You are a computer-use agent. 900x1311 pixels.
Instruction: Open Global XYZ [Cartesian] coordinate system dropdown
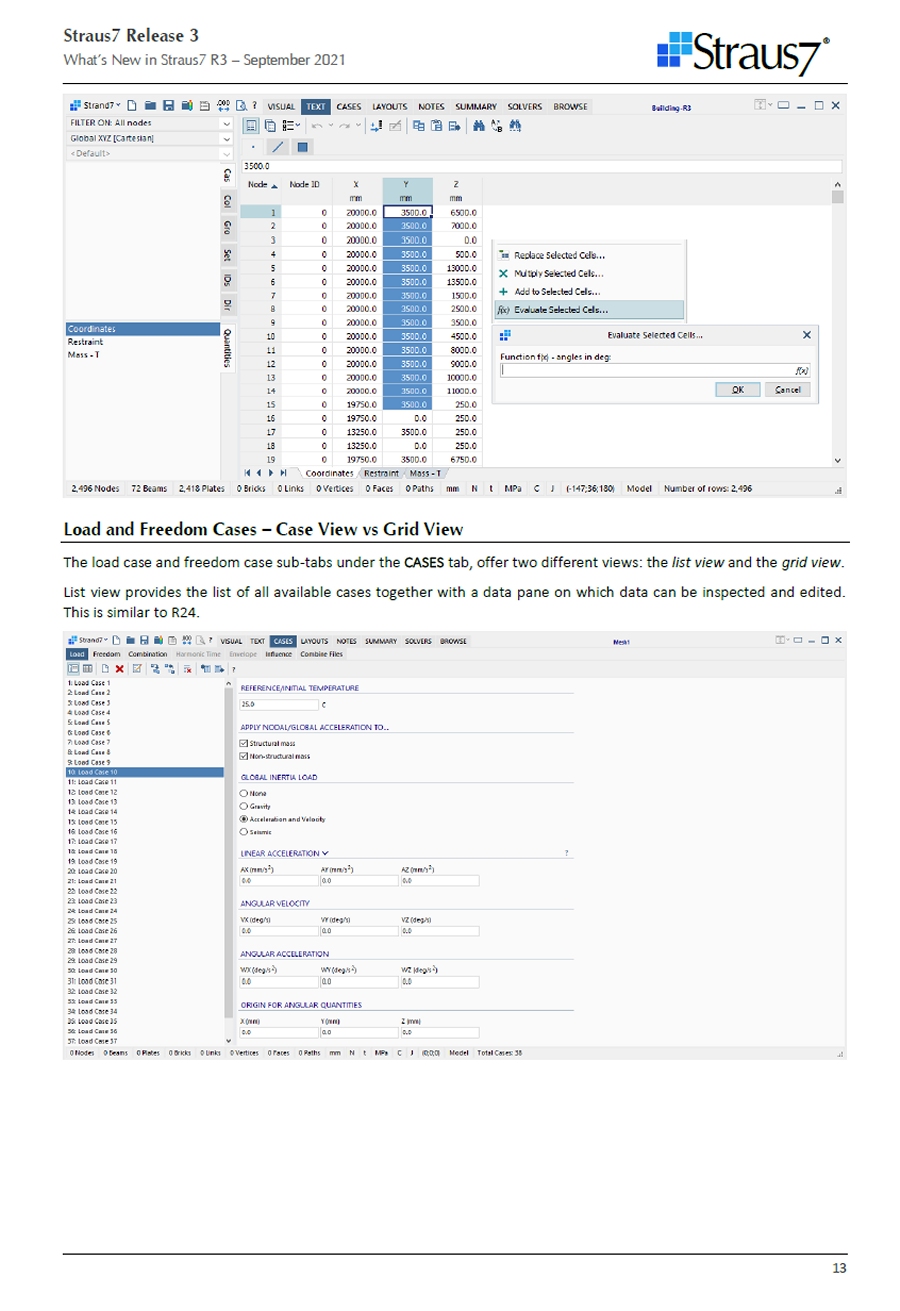tap(223, 138)
